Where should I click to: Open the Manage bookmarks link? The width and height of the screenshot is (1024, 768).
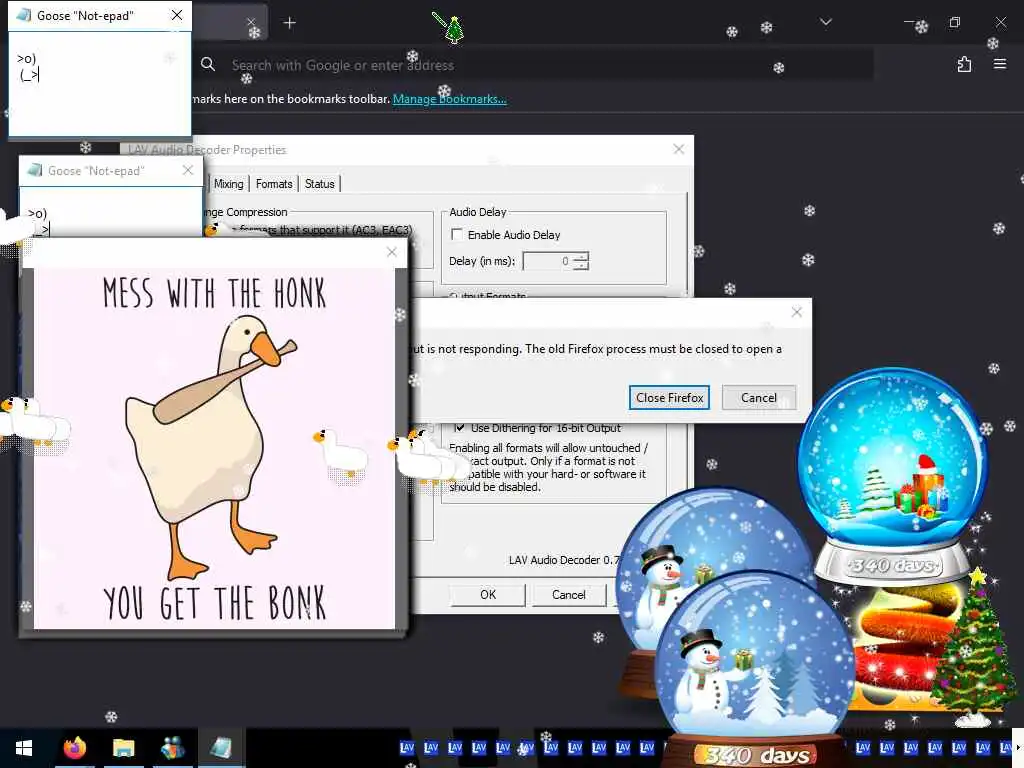coord(449,99)
